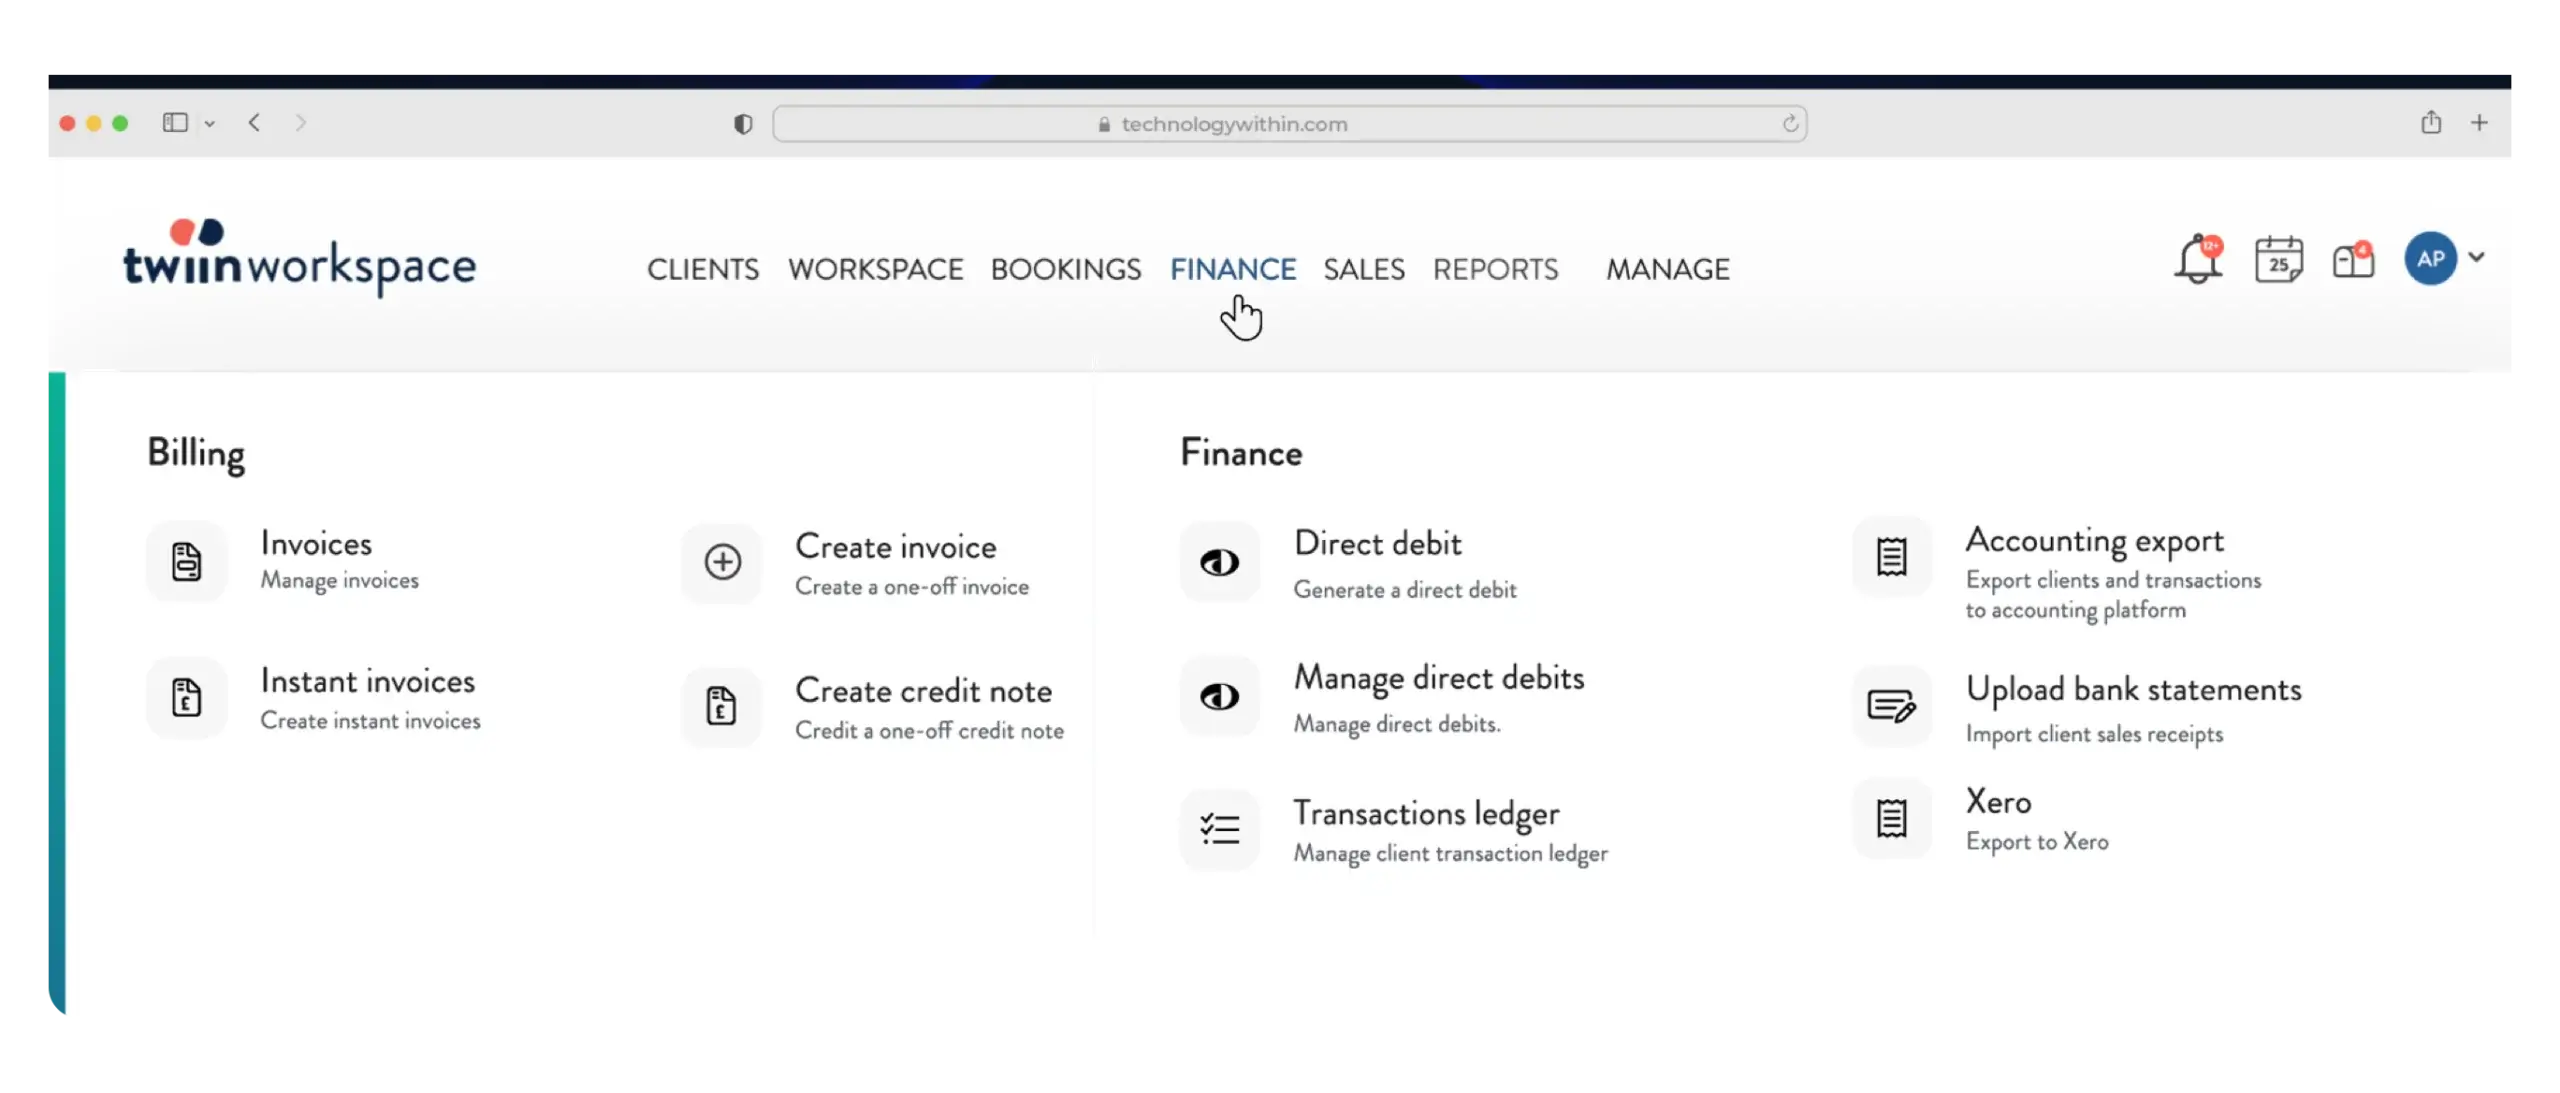The image size is (2560, 1093).
Task: Click the Create invoice plus icon
Action: tap(722, 562)
